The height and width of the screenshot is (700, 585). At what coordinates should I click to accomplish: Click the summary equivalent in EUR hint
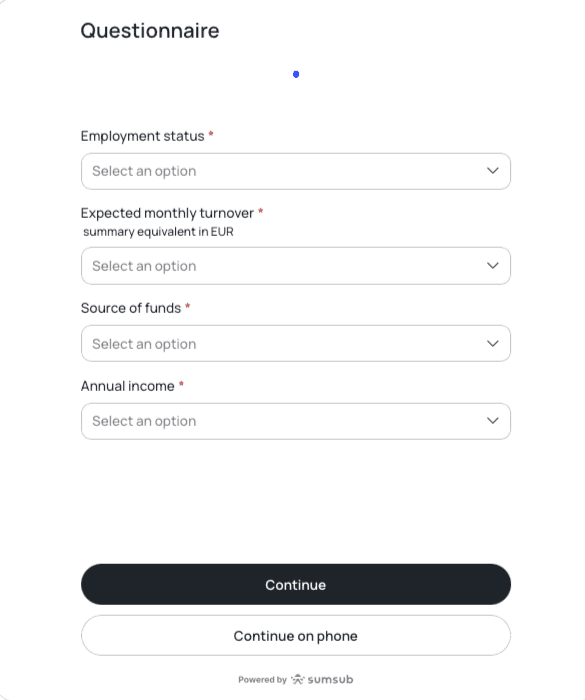tap(158, 232)
